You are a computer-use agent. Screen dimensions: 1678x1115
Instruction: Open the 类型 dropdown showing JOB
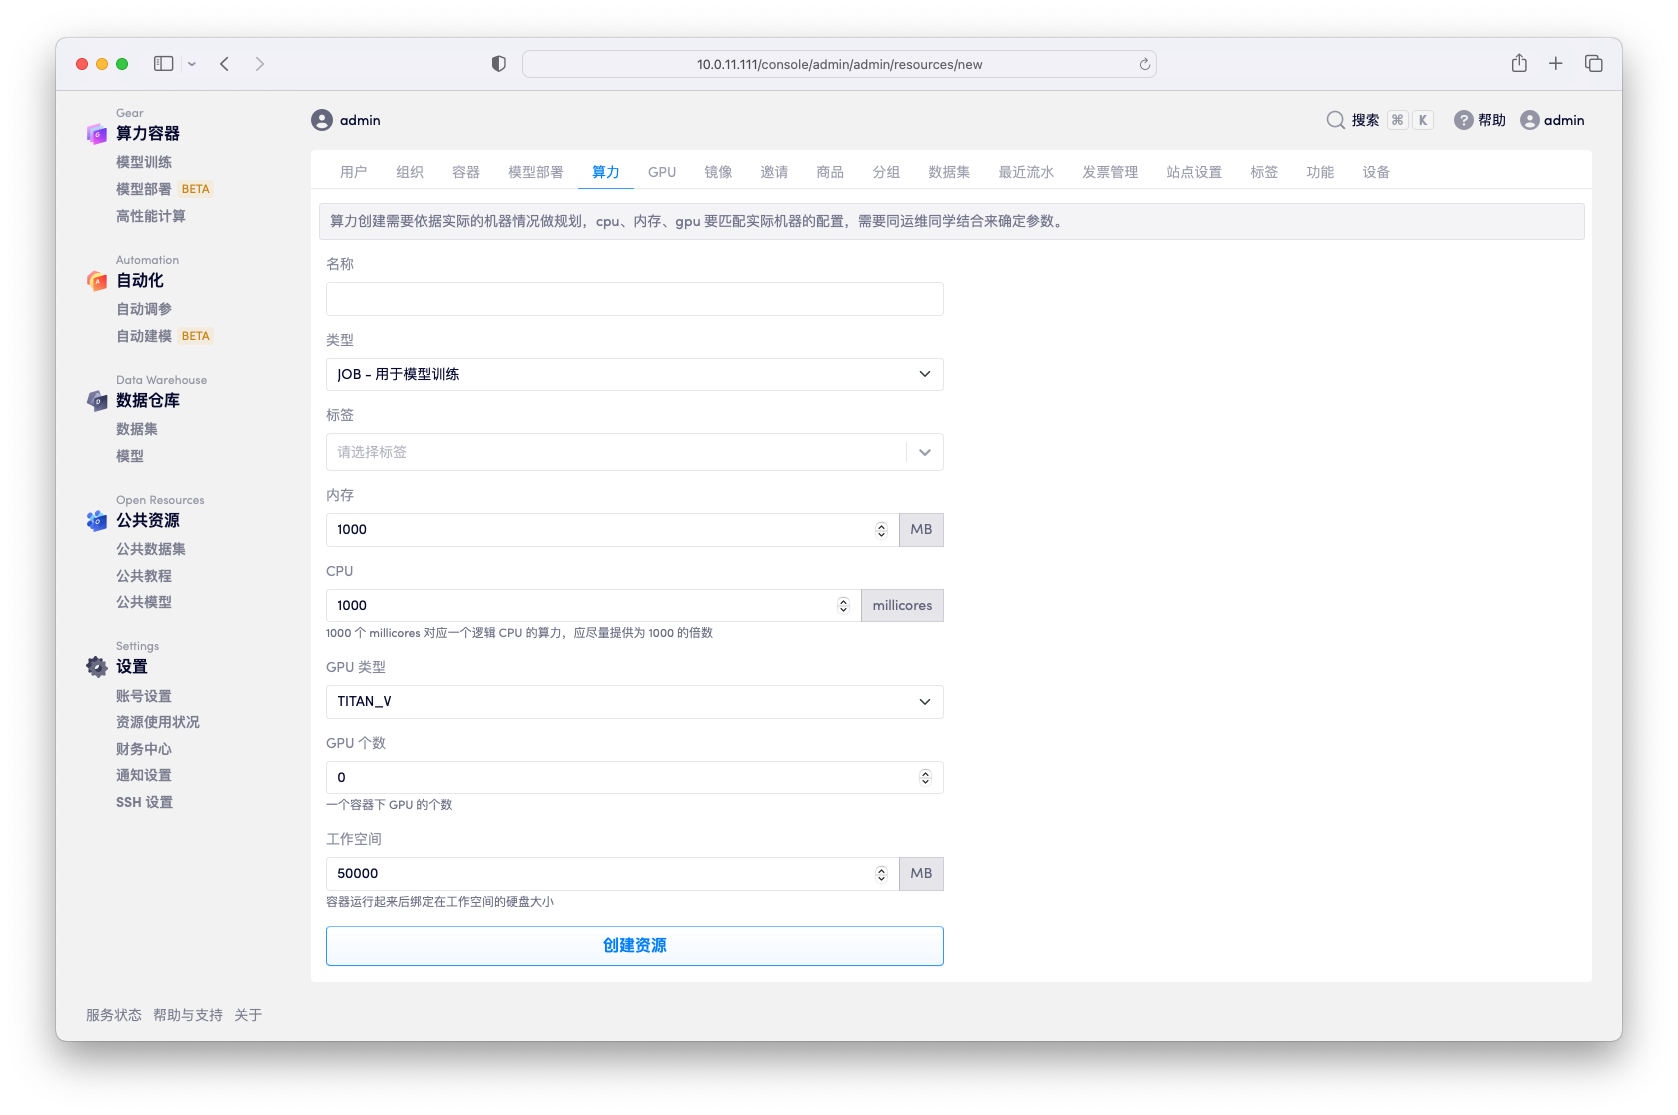pyautogui.click(x=634, y=374)
